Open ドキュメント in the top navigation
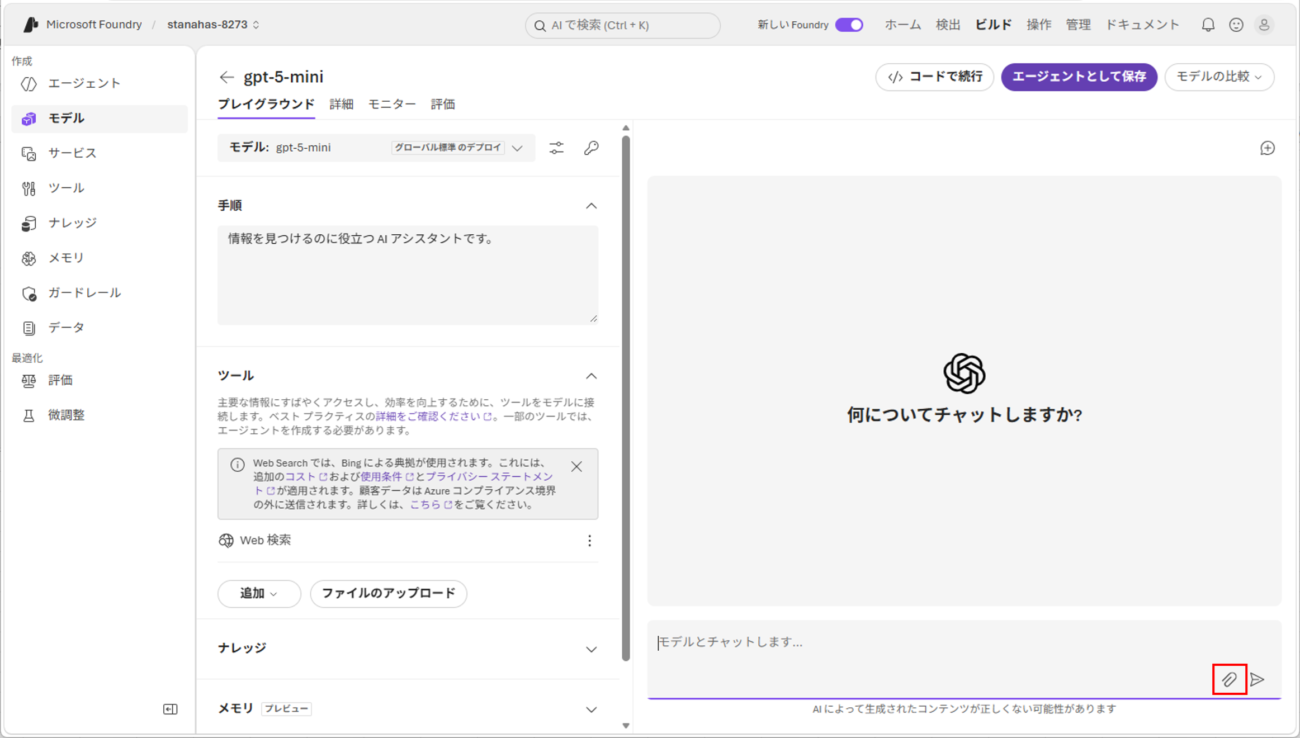 pos(1142,25)
